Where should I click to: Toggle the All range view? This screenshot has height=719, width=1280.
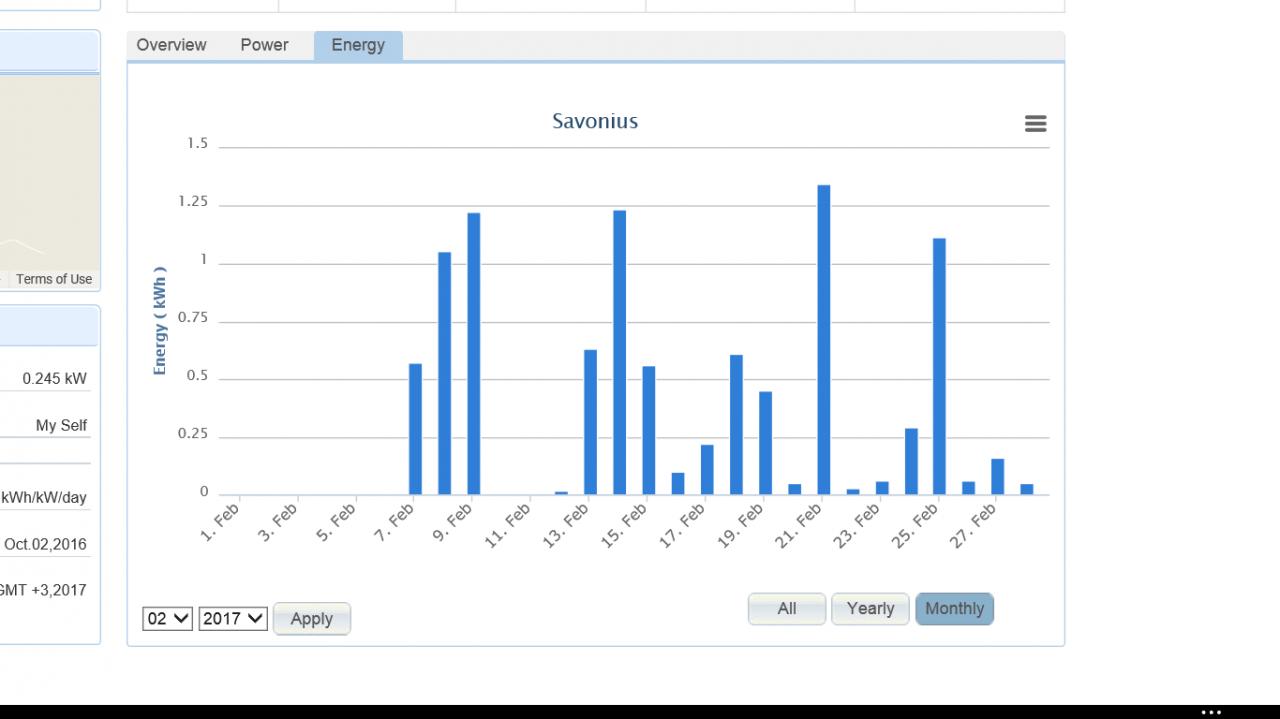[787, 609]
